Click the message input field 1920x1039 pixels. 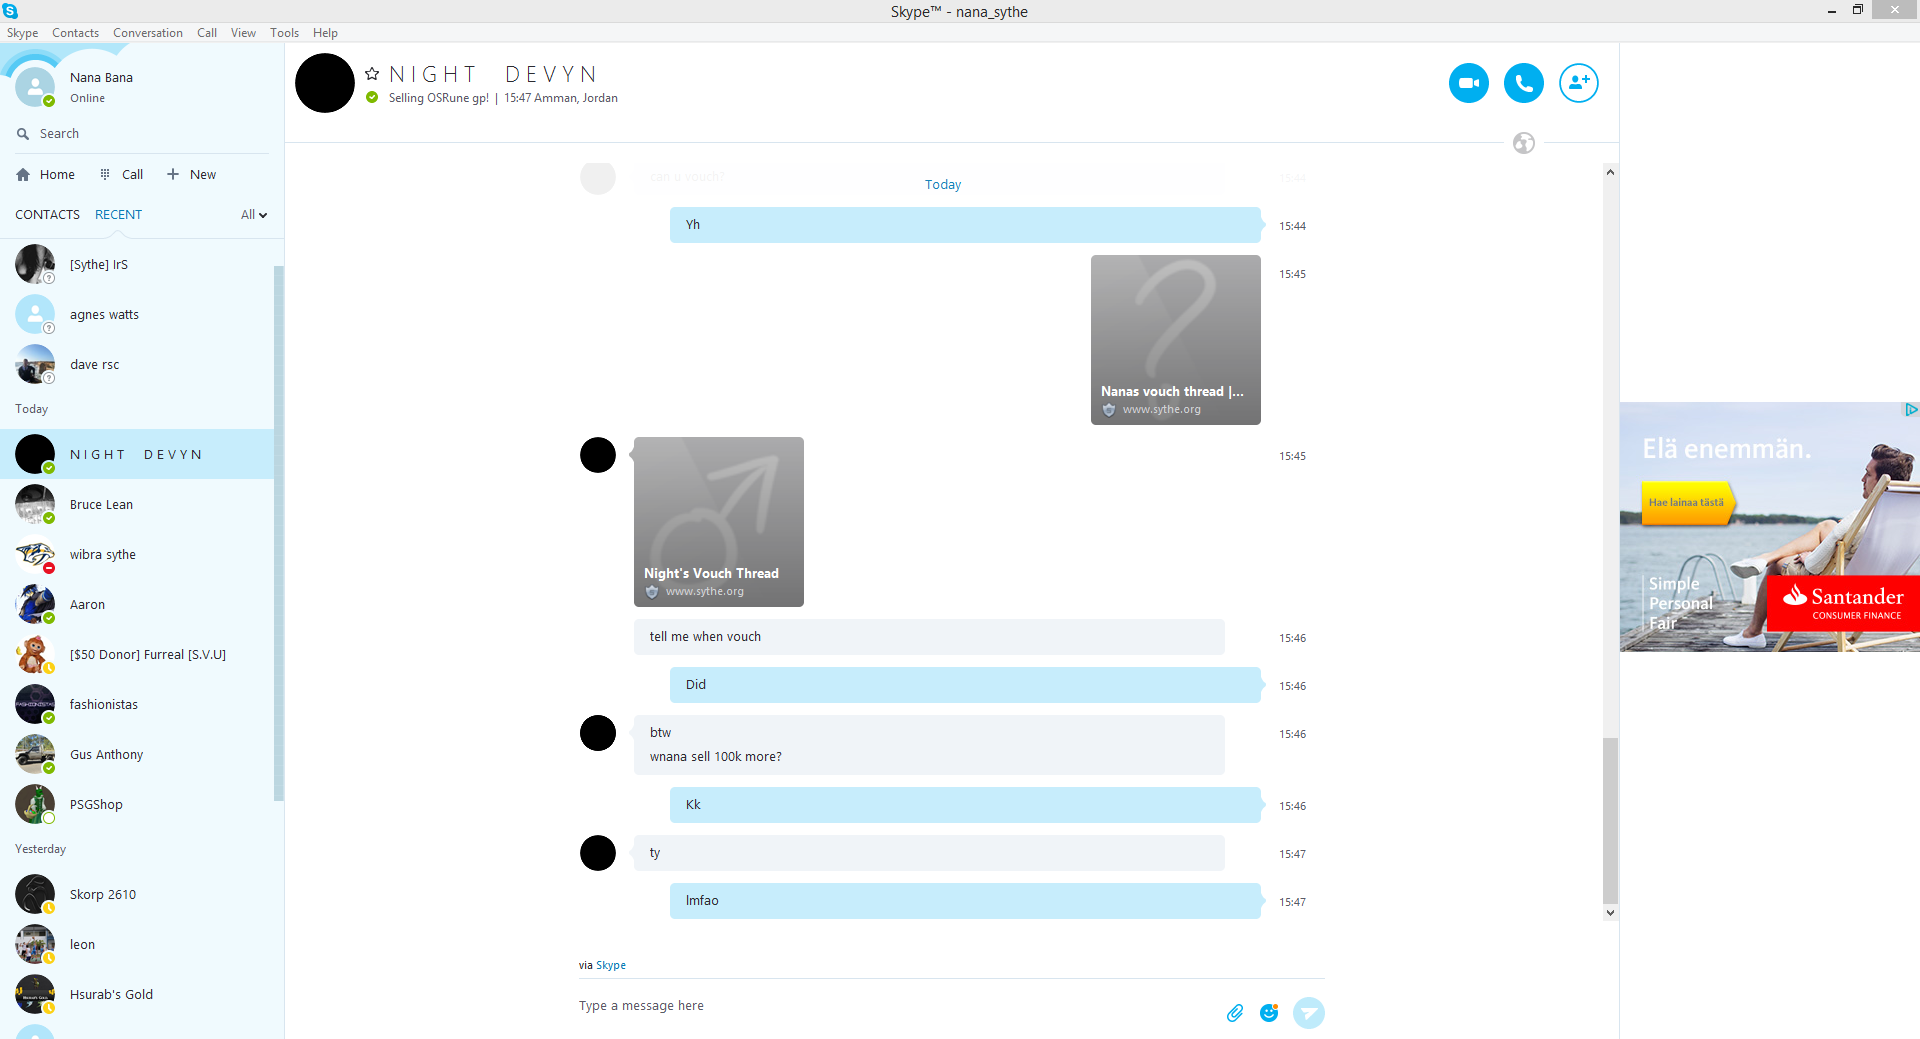[895, 1006]
